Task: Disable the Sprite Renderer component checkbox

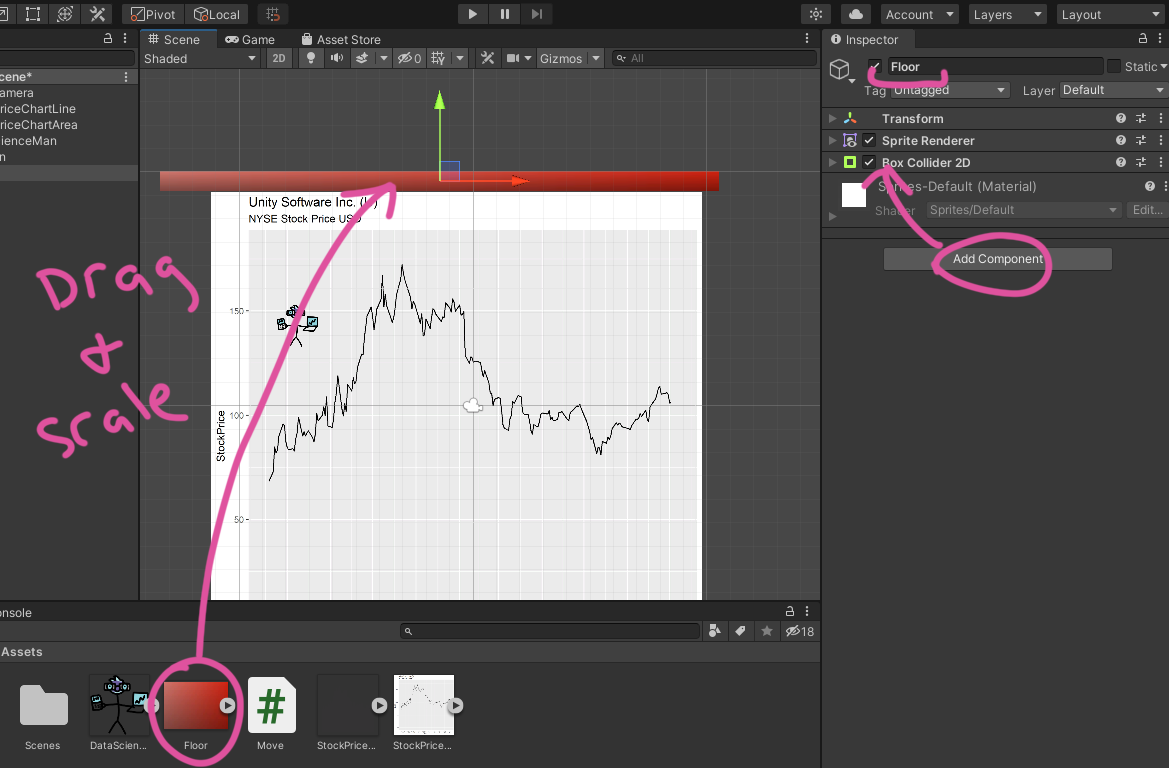Action: 869,140
